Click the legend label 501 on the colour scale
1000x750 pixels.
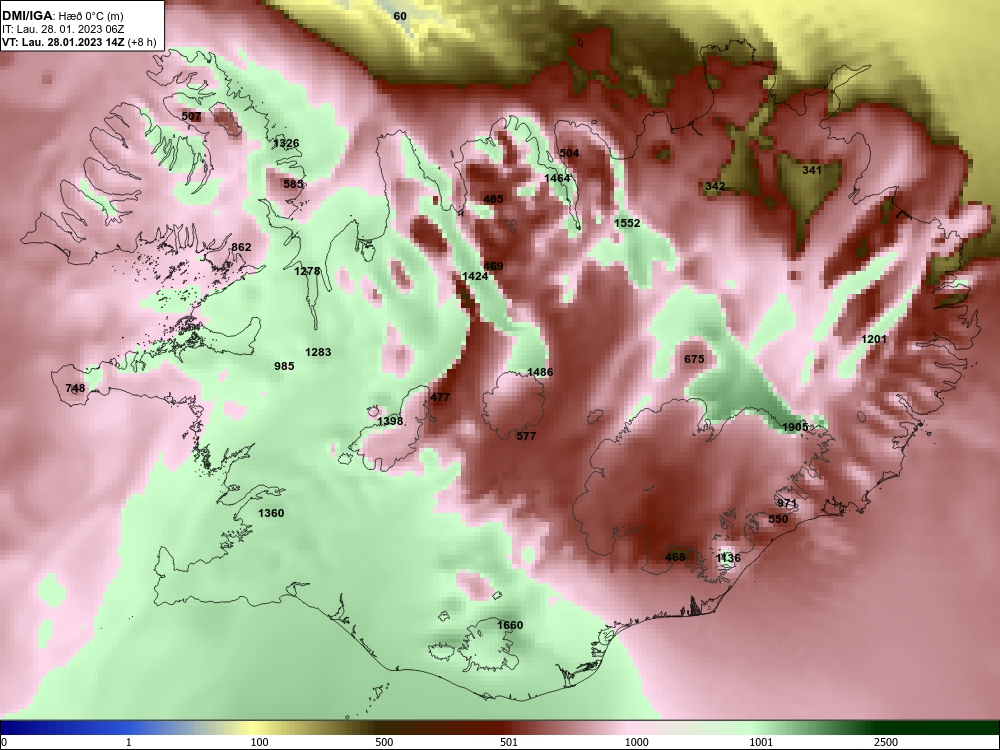(508, 742)
